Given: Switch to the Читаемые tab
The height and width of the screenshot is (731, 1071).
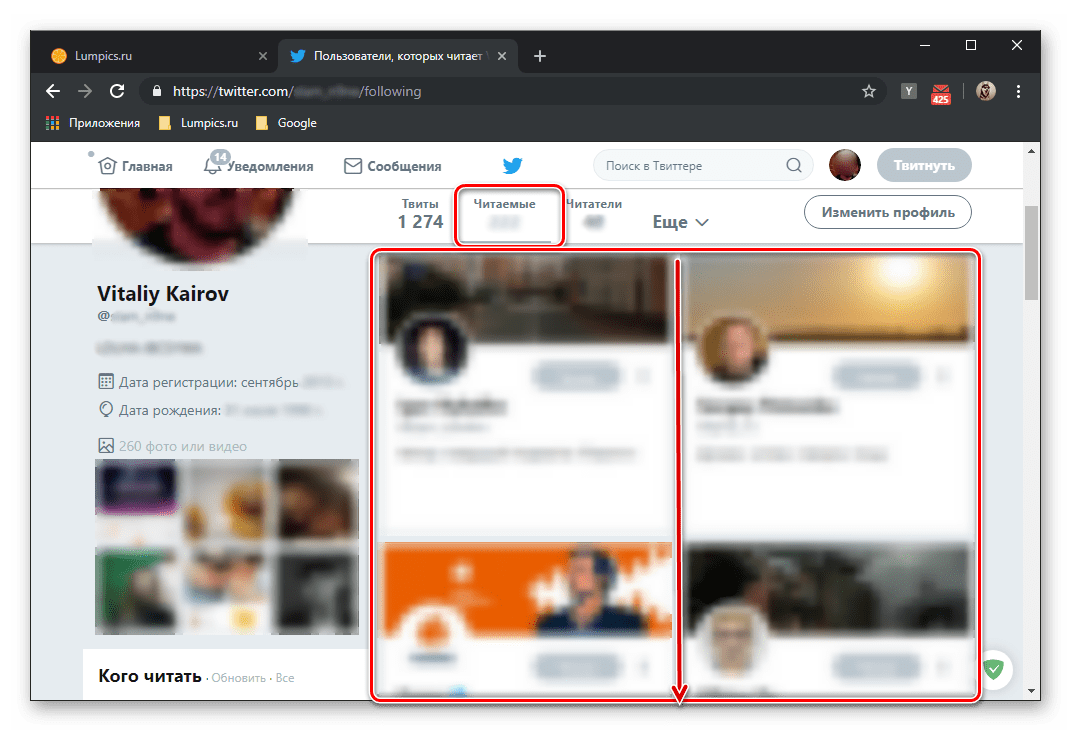Looking at the screenshot, I should click(505, 213).
